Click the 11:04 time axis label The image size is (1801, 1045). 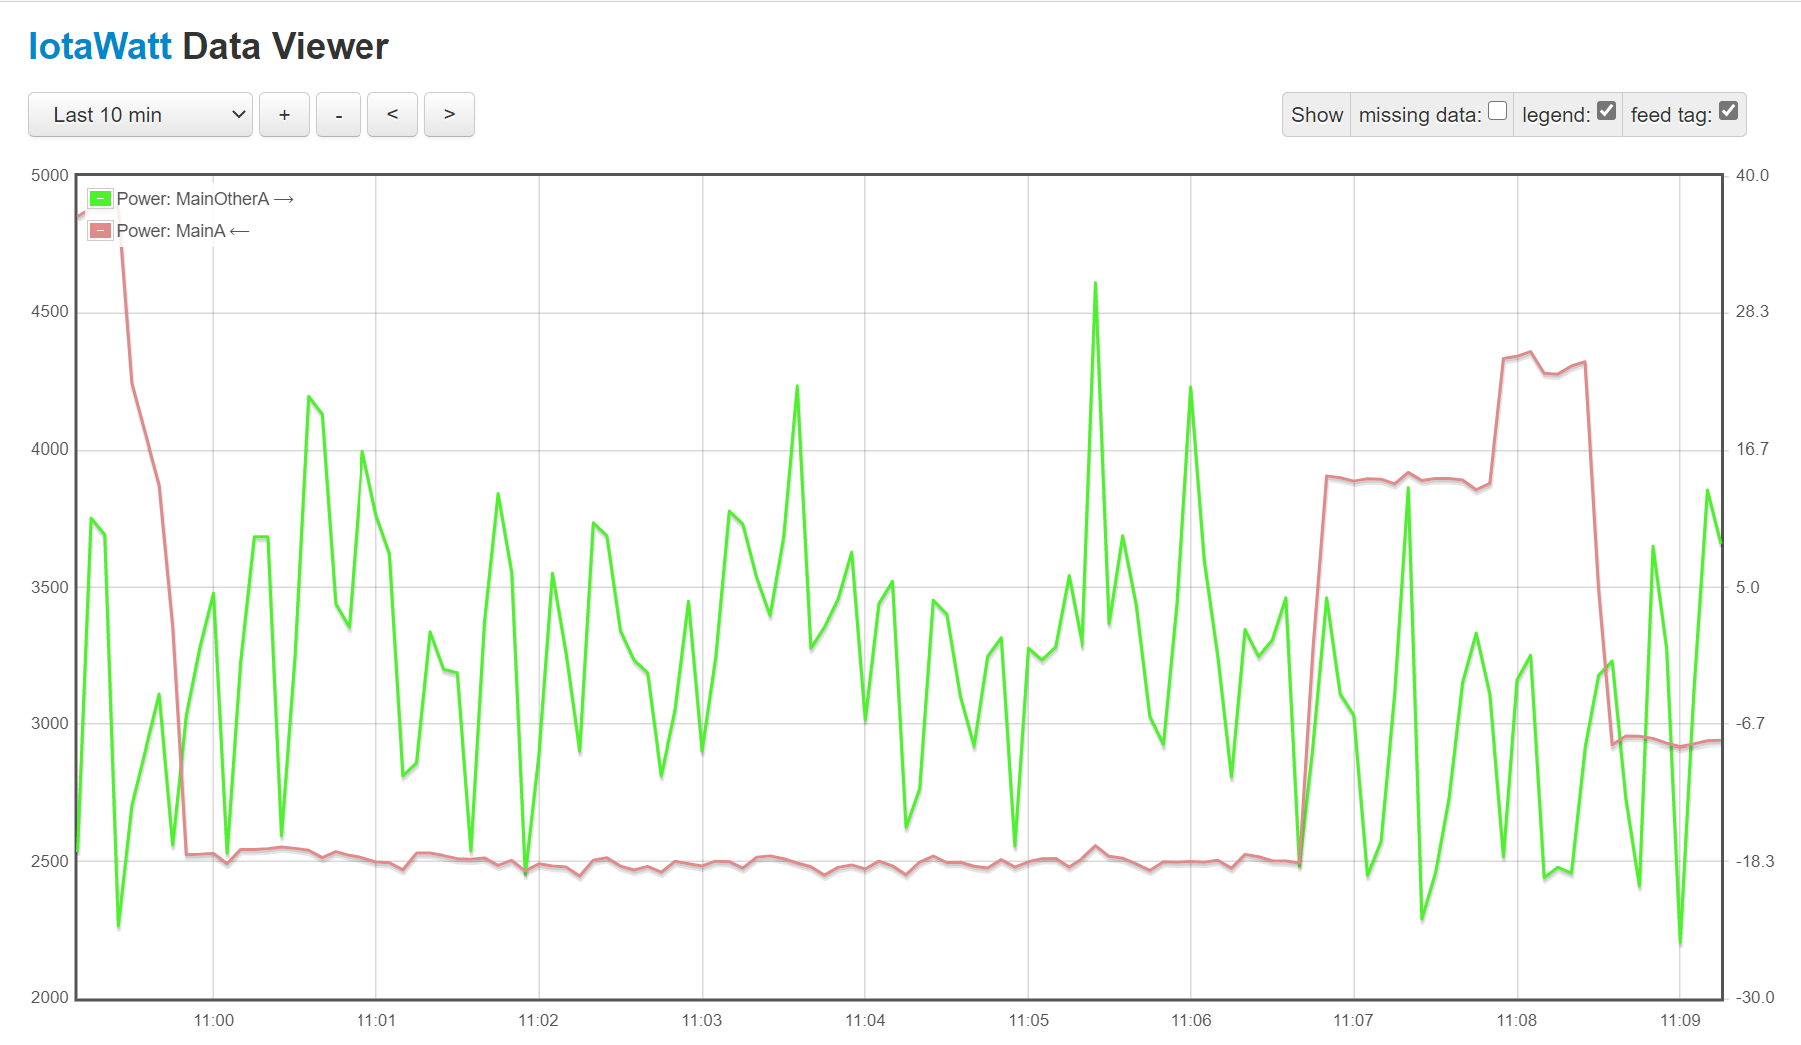pos(865,1020)
